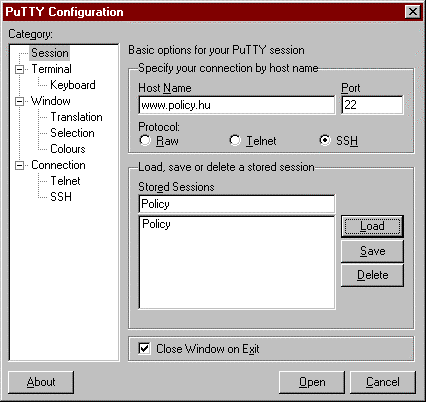This screenshot has height=402, width=426.
Task: Click the Open button
Action: tap(312, 382)
